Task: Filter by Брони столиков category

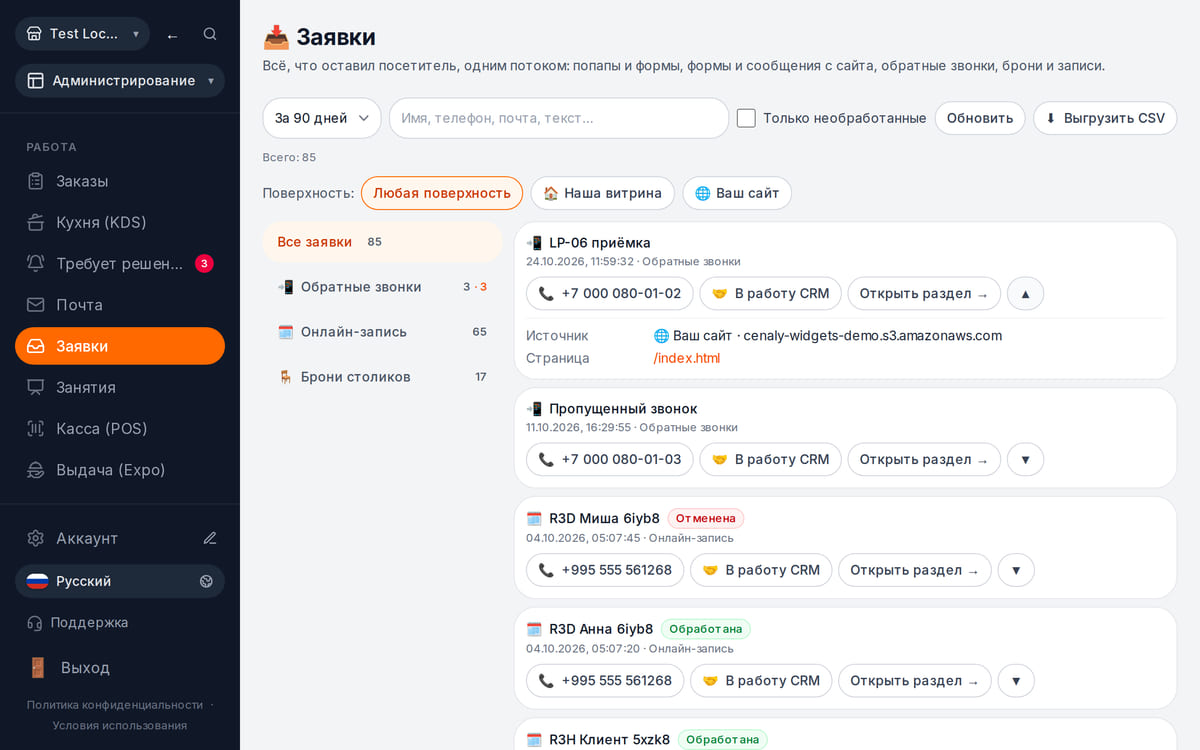Action: 382,377
